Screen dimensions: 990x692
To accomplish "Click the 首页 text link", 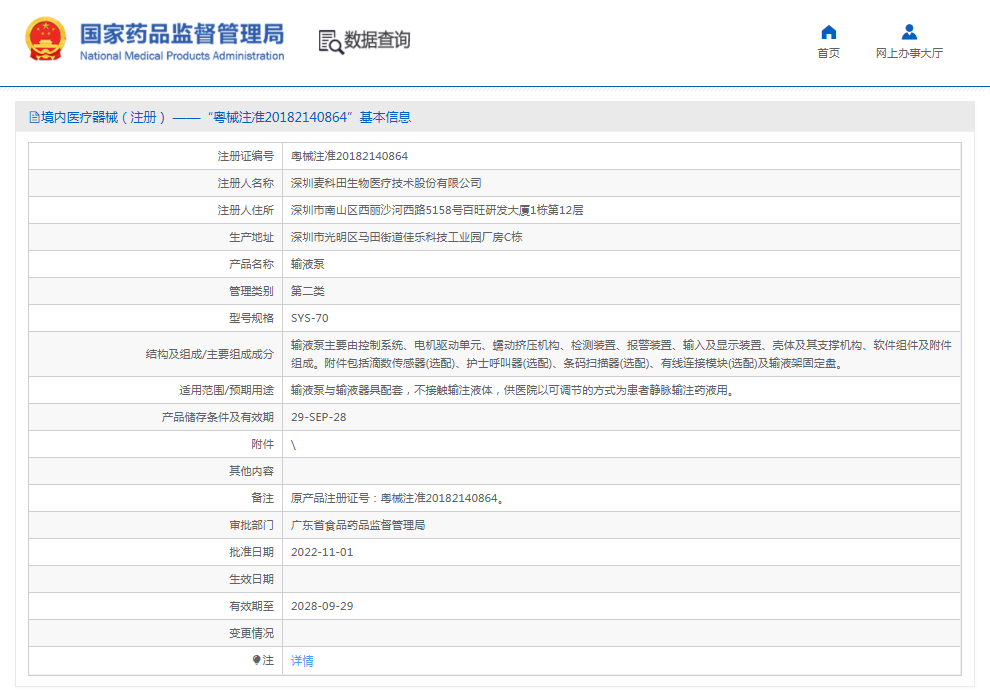I will coord(827,52).
